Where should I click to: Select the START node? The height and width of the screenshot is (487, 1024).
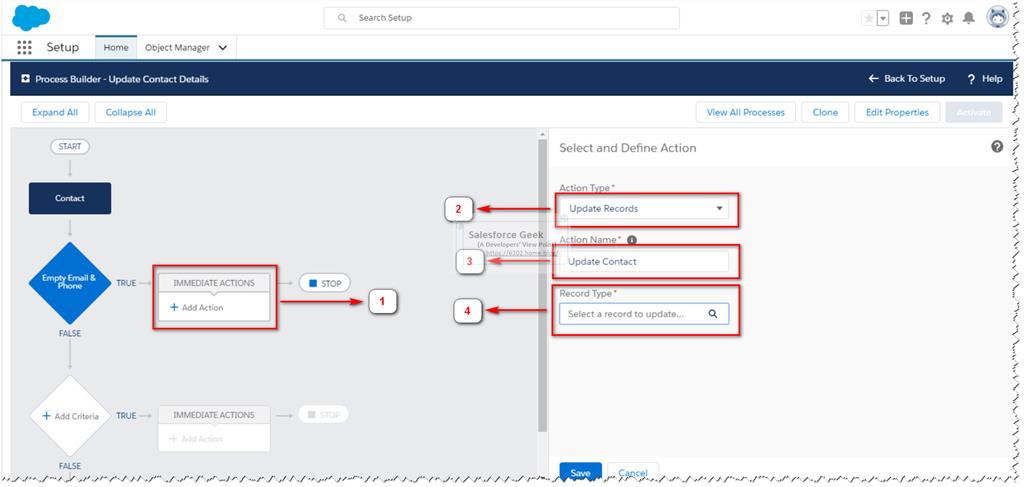[x=70, y=147]
